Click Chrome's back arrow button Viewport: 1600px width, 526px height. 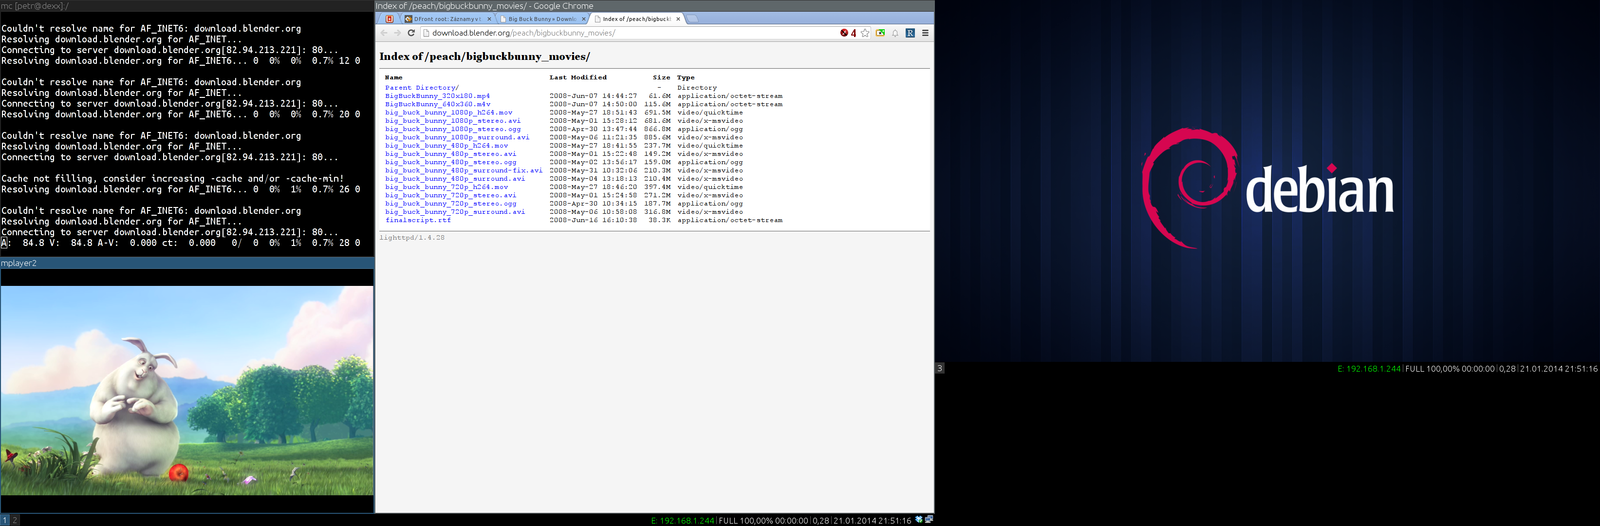click(x=384, y=33)
